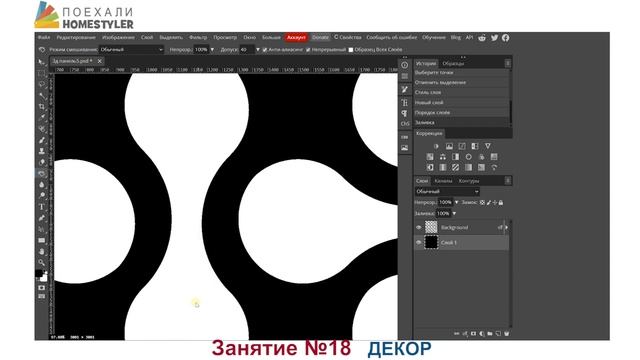The height and width of the screenshot is (360, 640).
Task: Select the Magic Wand tool
Action: click(x=41, y=96)
